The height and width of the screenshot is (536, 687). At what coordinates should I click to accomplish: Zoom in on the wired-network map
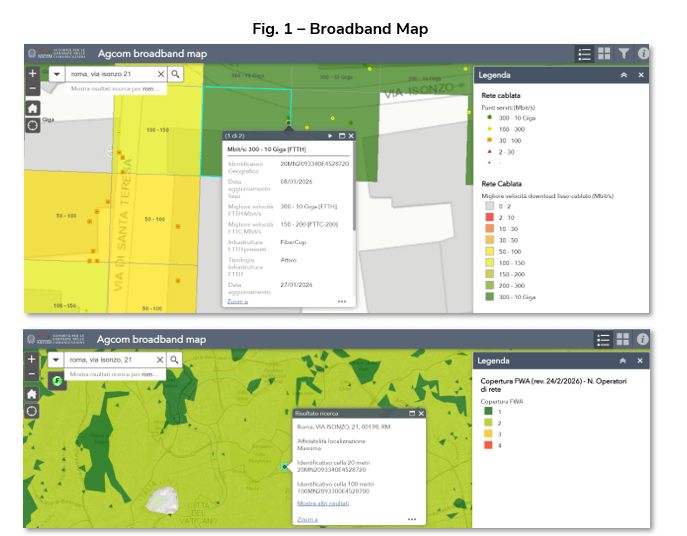pyautogui.click(x=32, y=74)
